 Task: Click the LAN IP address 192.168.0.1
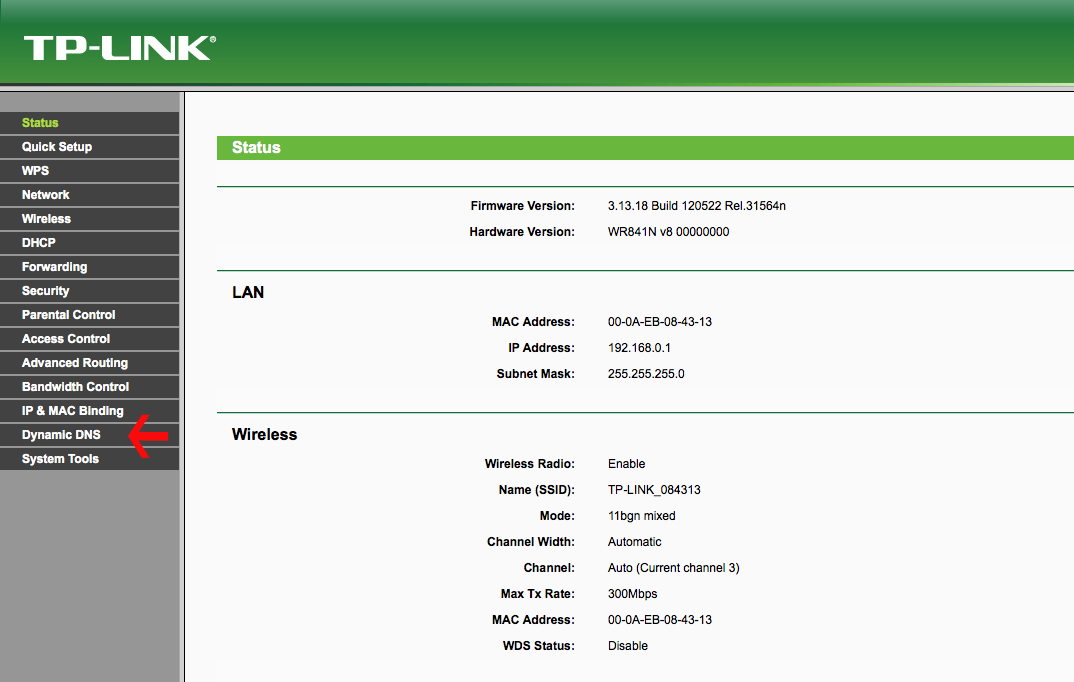[x=639, y=348]
